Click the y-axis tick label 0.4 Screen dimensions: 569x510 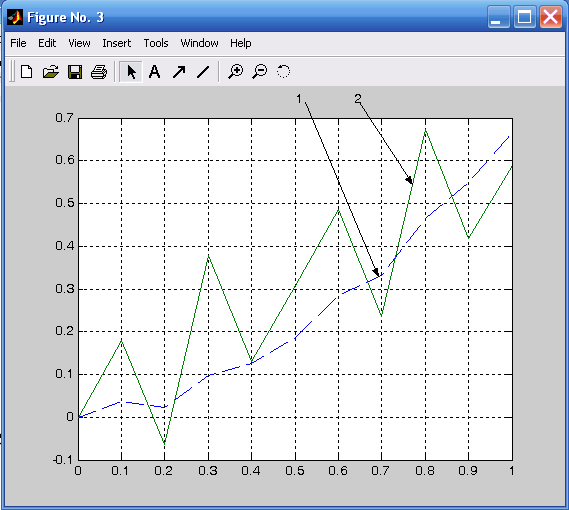tap(64, 246)
